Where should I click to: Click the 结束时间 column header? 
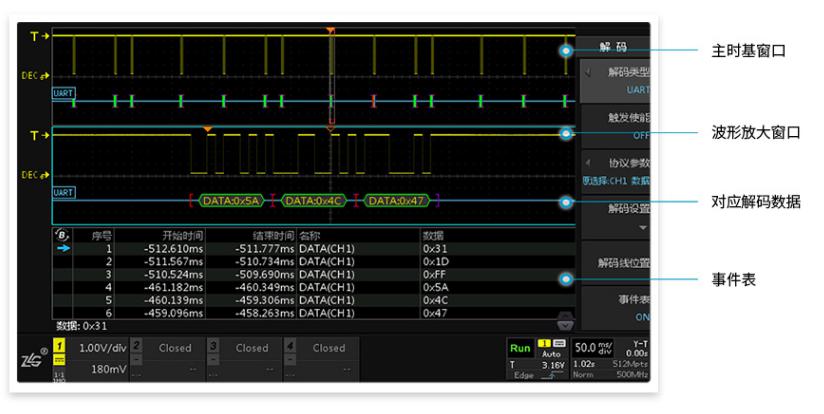[x=273, y=235]
